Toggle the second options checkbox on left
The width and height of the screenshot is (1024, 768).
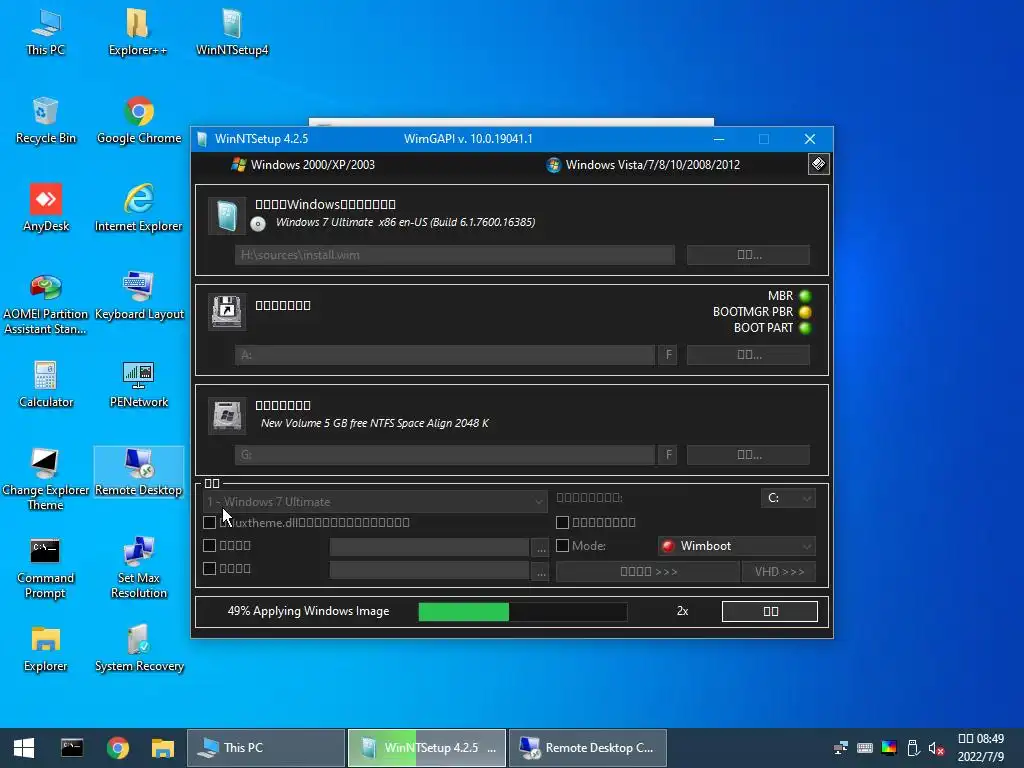[209, 545]
